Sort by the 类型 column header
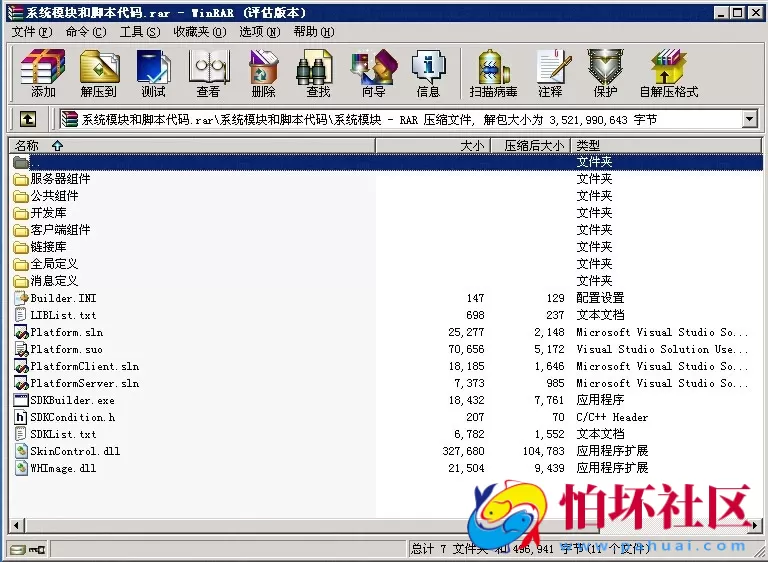 pyautogui.click(x=667, y=146)
